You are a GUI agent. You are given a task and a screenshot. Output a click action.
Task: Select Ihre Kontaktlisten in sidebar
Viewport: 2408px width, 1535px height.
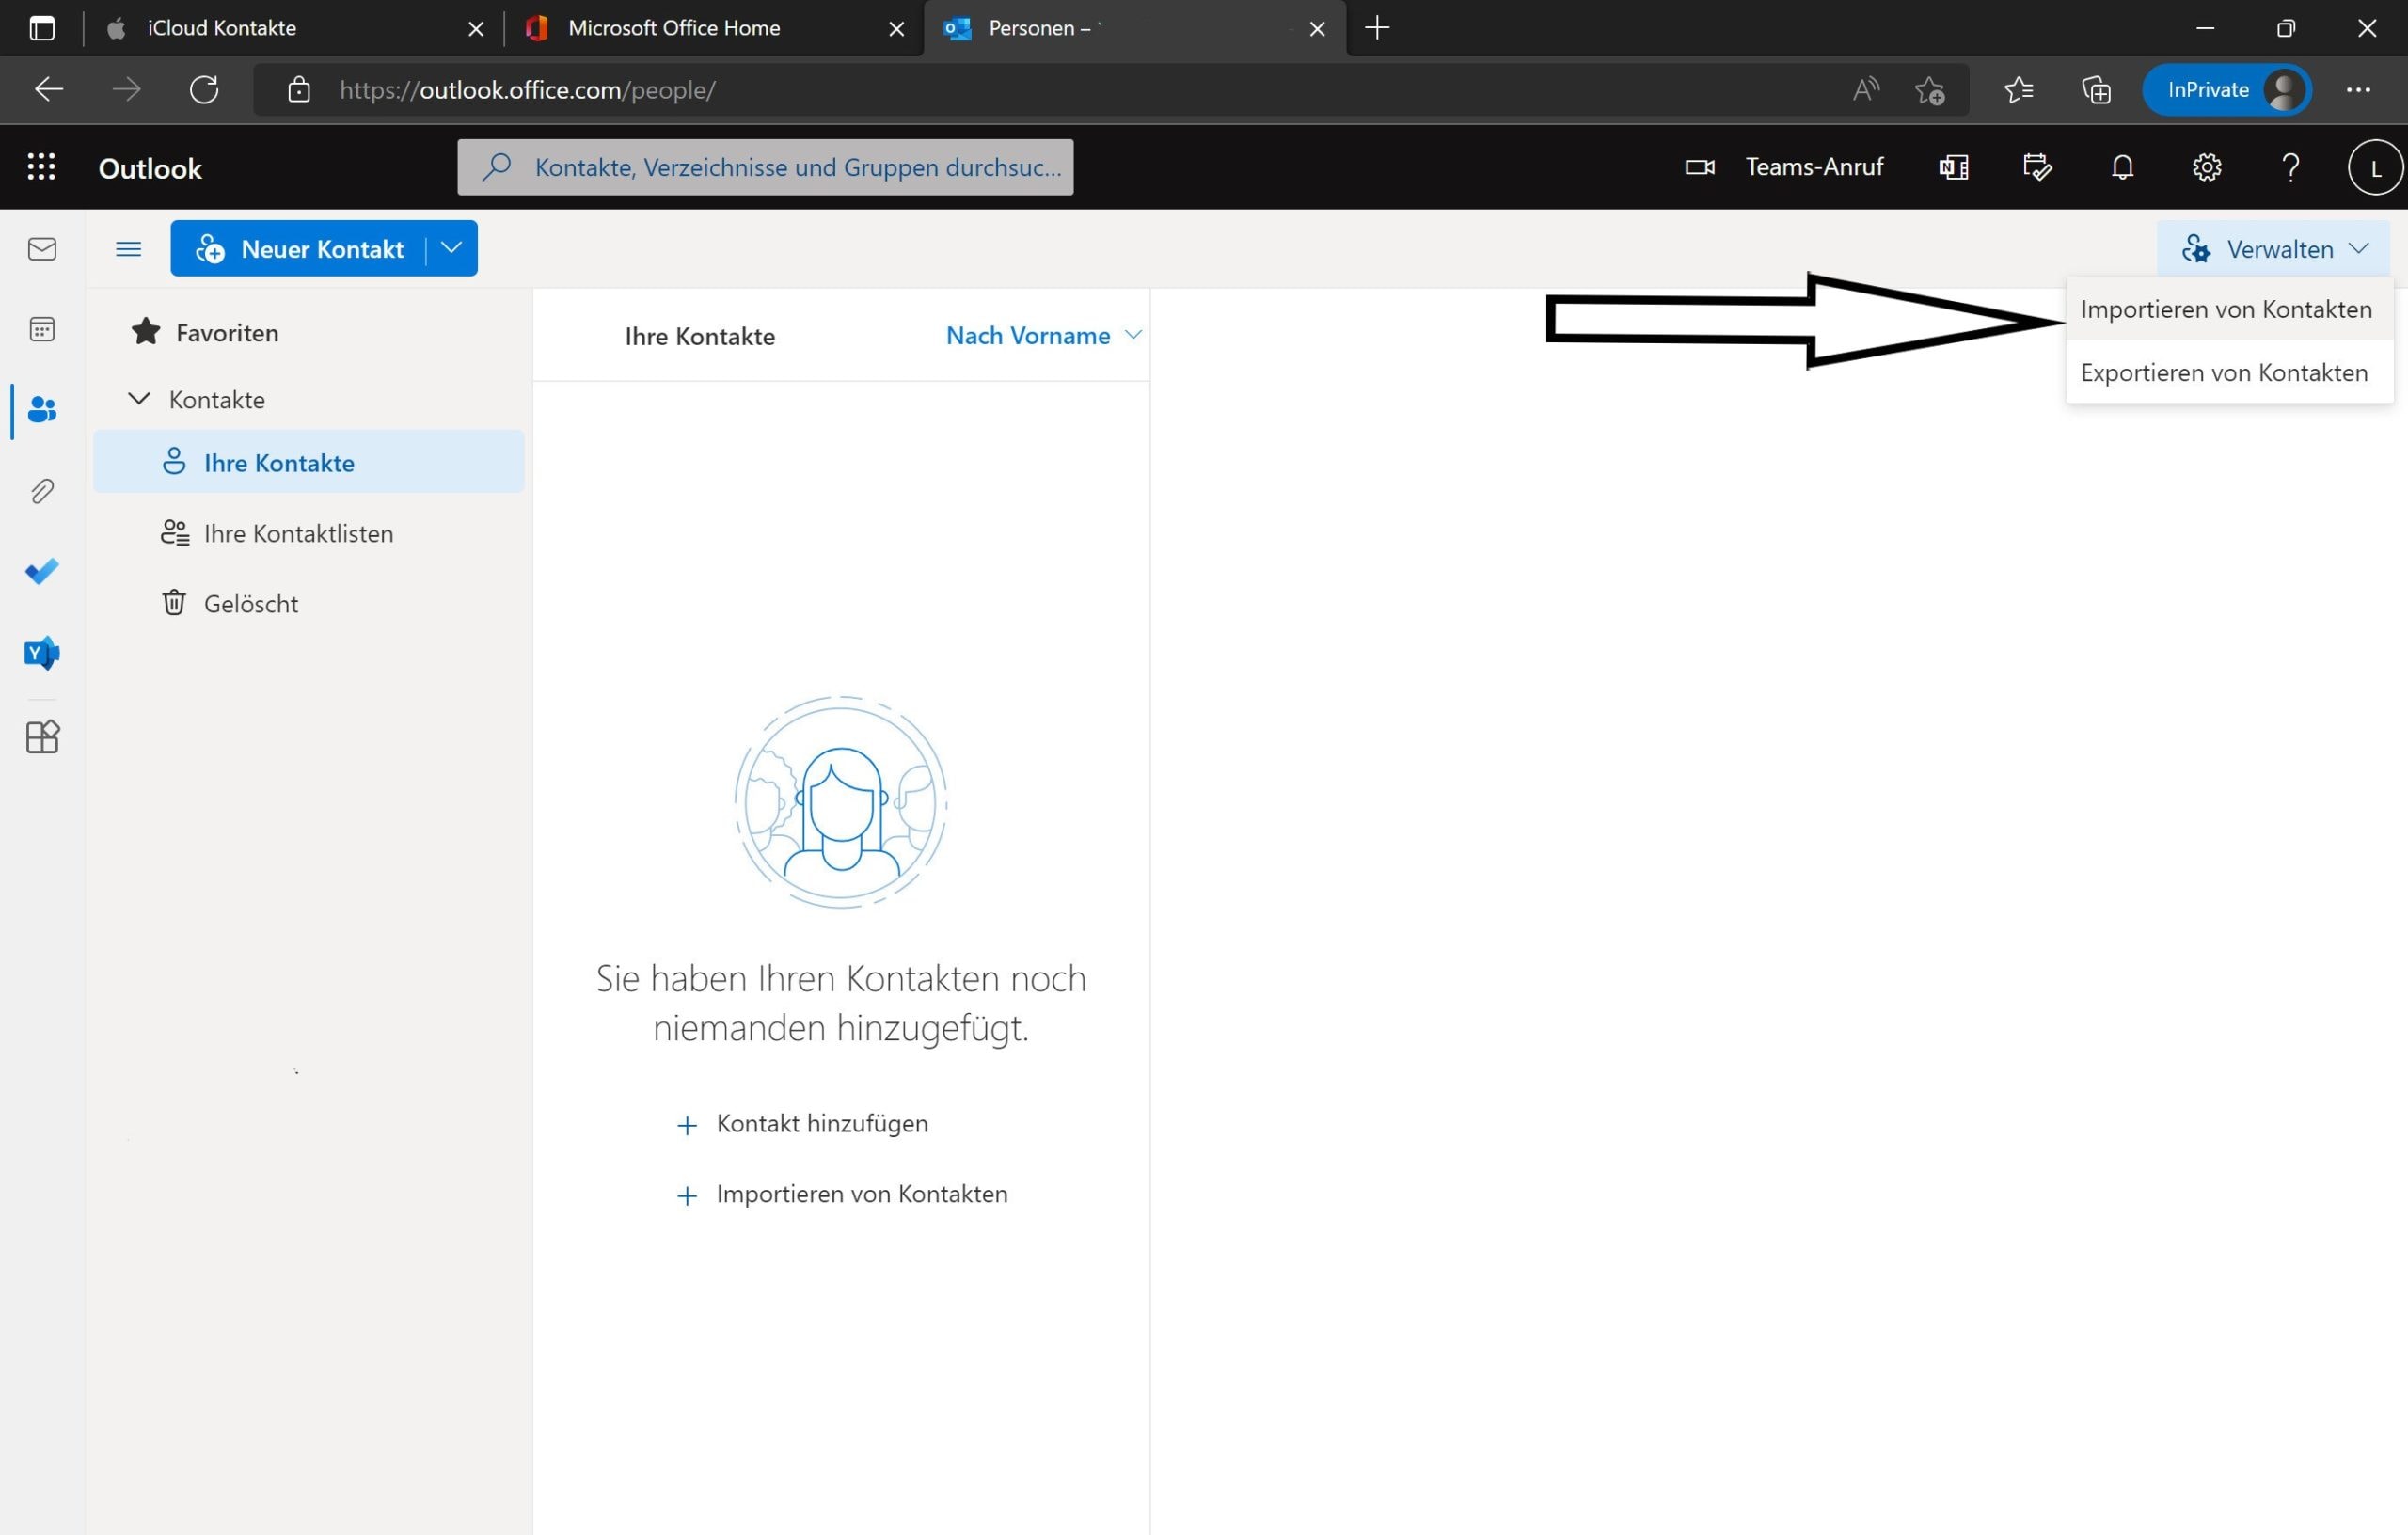point(297,534)
